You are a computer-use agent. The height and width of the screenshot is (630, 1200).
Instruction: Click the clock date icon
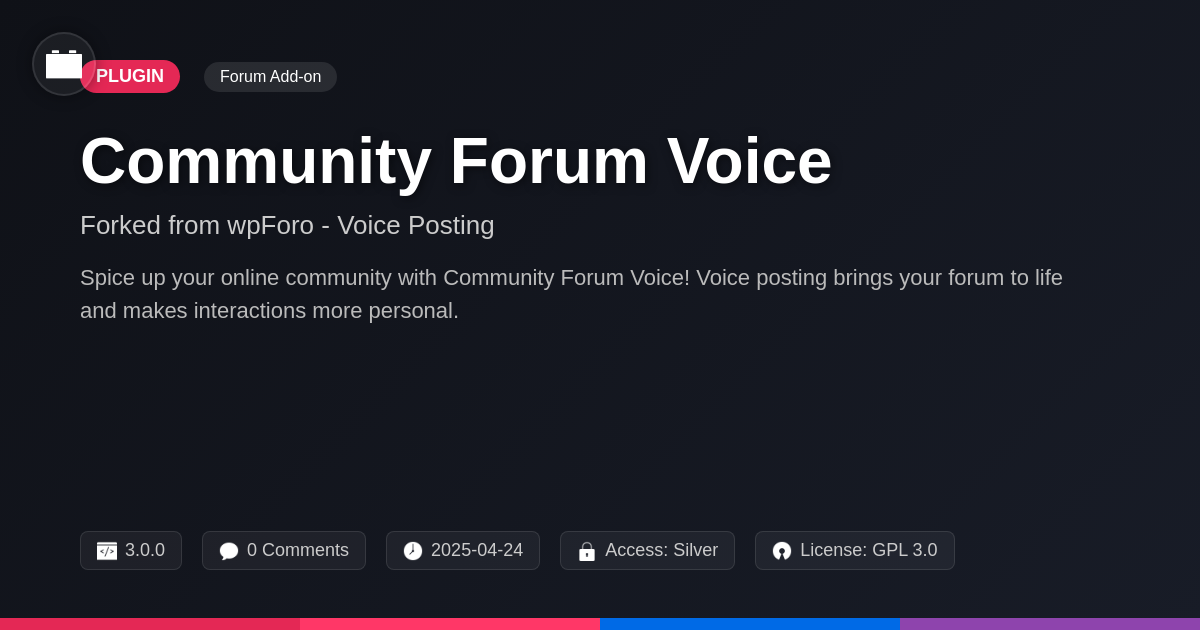coord(413,551)
